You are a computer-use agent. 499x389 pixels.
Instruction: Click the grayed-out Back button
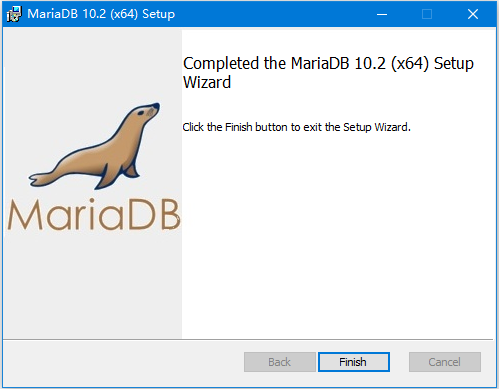point(280,362)
